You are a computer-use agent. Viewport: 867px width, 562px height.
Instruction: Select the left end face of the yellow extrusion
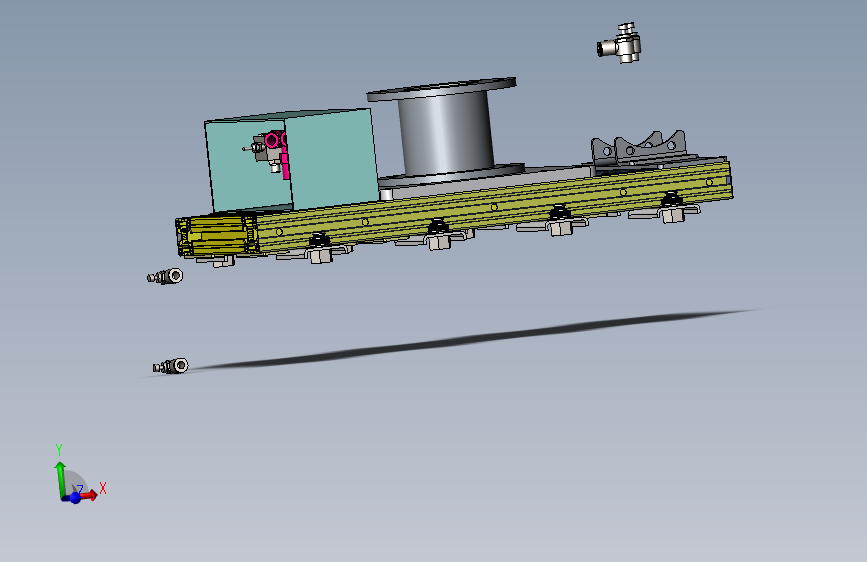(x=217, y=236)
